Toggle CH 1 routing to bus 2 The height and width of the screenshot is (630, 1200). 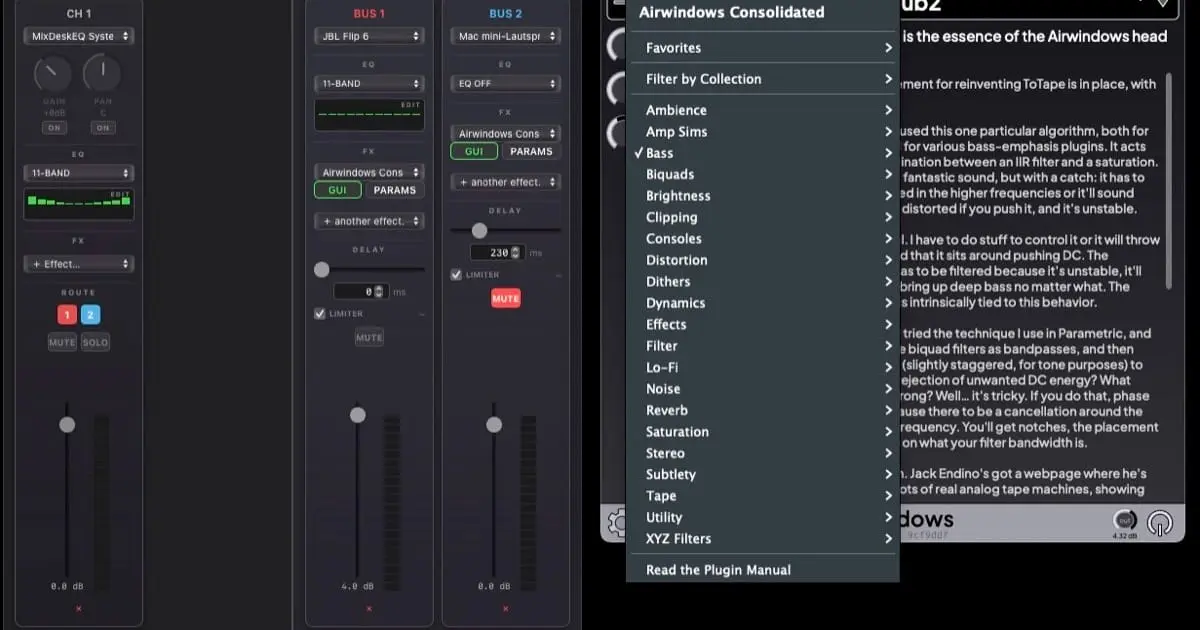90,315
